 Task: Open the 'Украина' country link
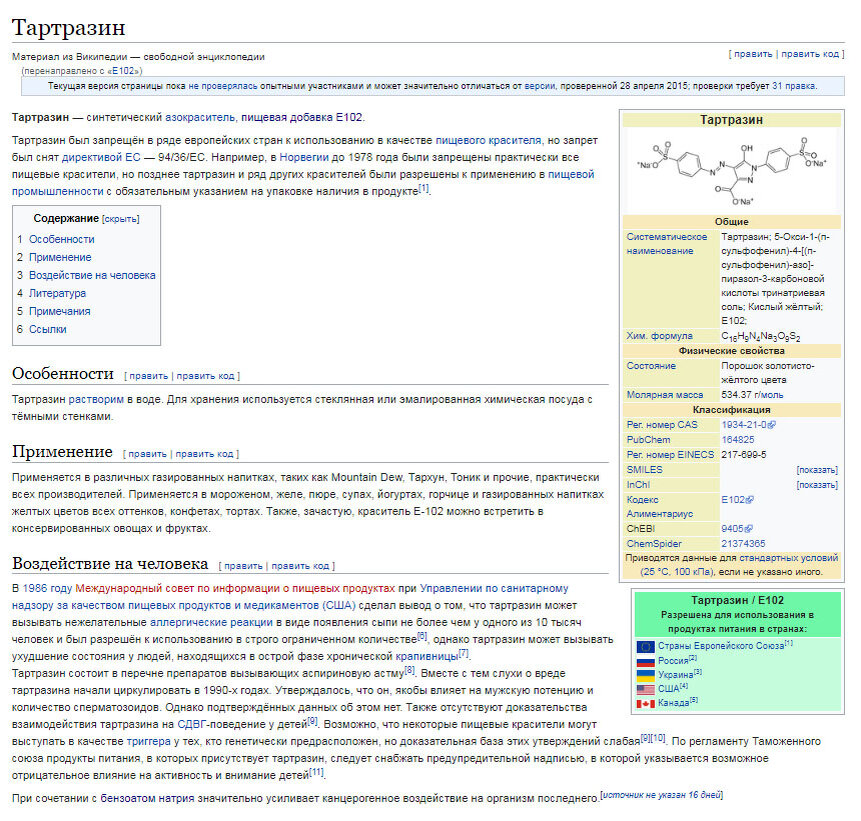pos(675,675)
